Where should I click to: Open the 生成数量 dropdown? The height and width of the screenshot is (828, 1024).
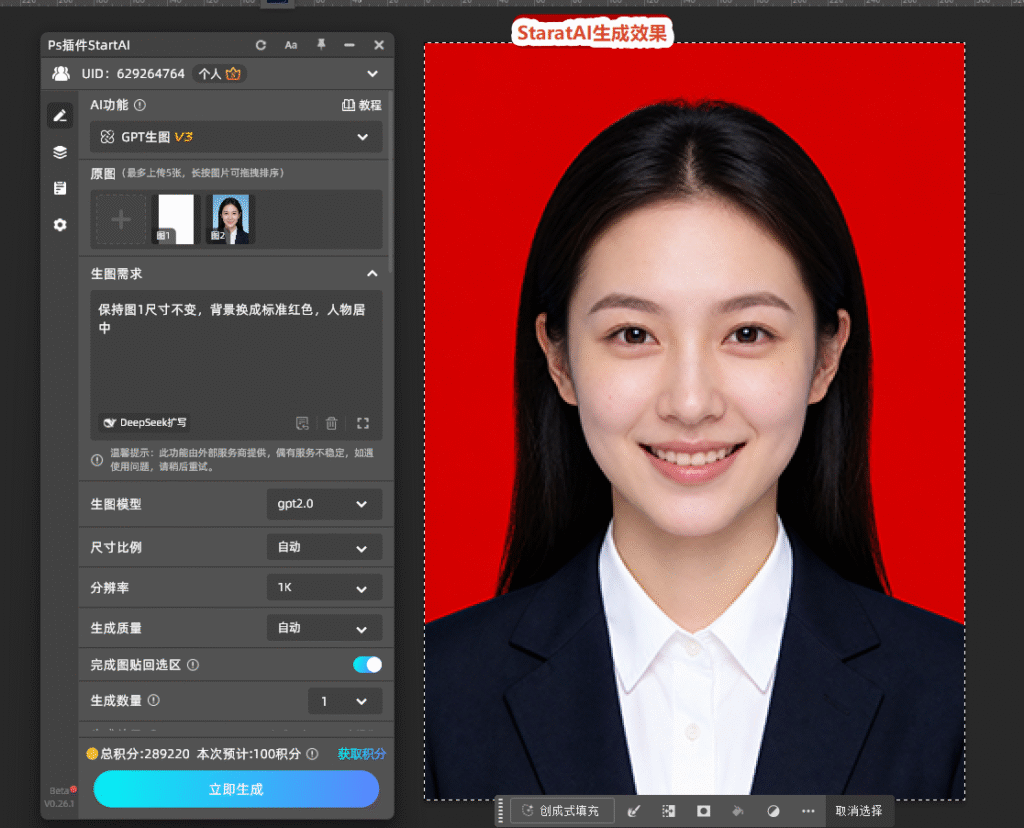[345, 701]
